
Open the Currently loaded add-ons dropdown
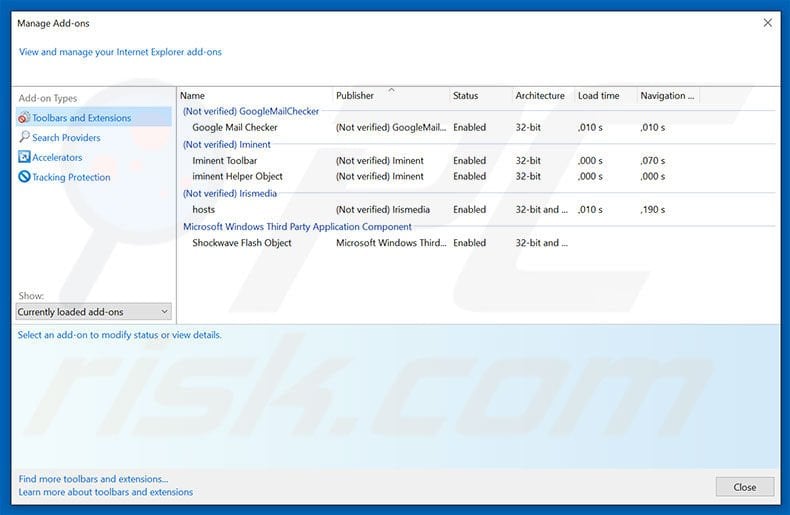pos(94,312)
